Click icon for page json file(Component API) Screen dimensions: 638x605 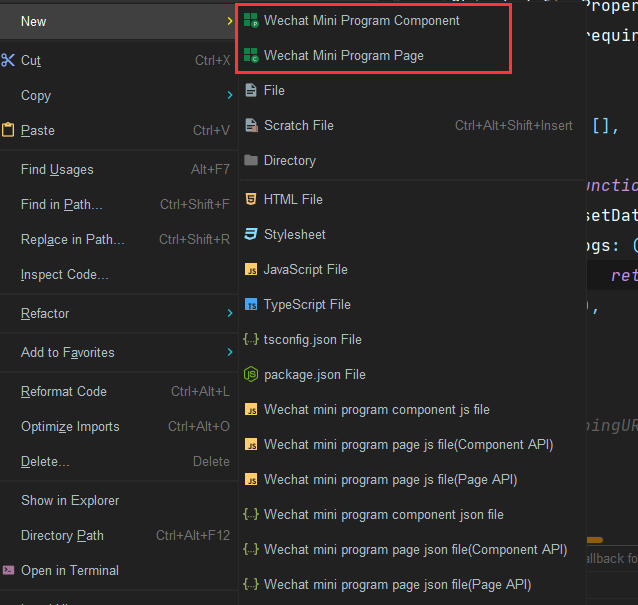pos(251,549)
